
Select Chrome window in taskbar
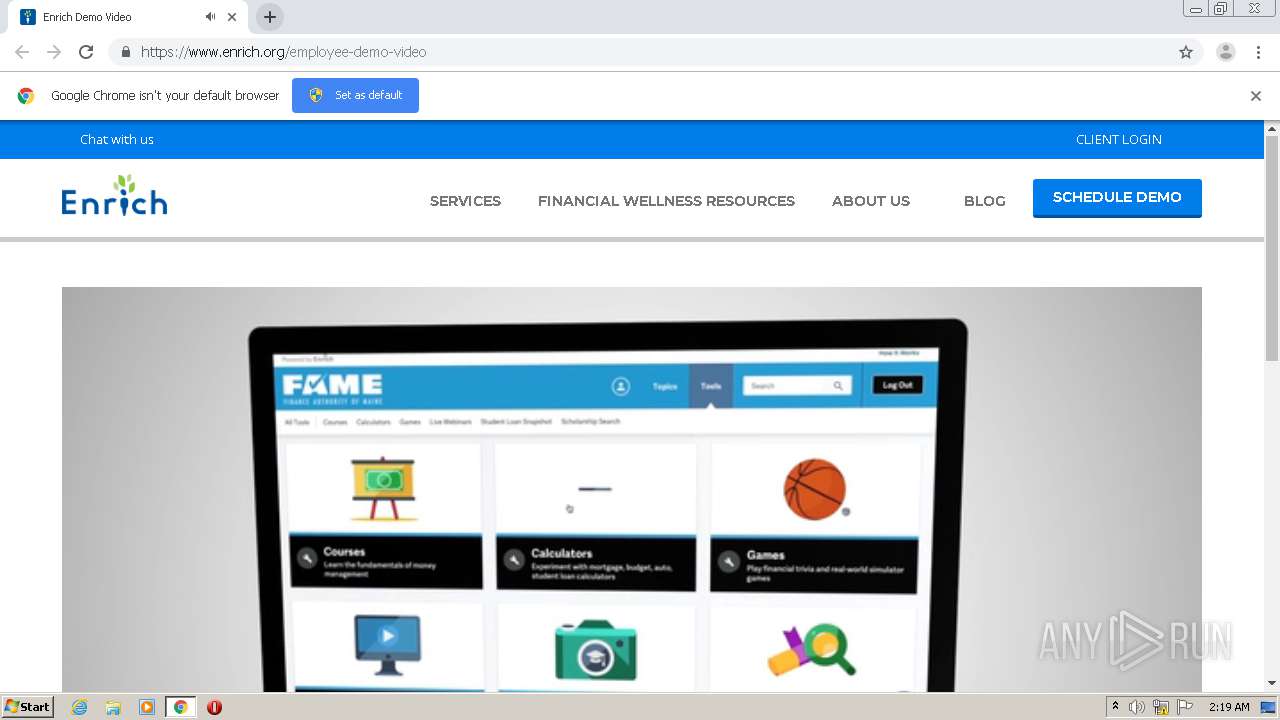[x=181, y=707]
